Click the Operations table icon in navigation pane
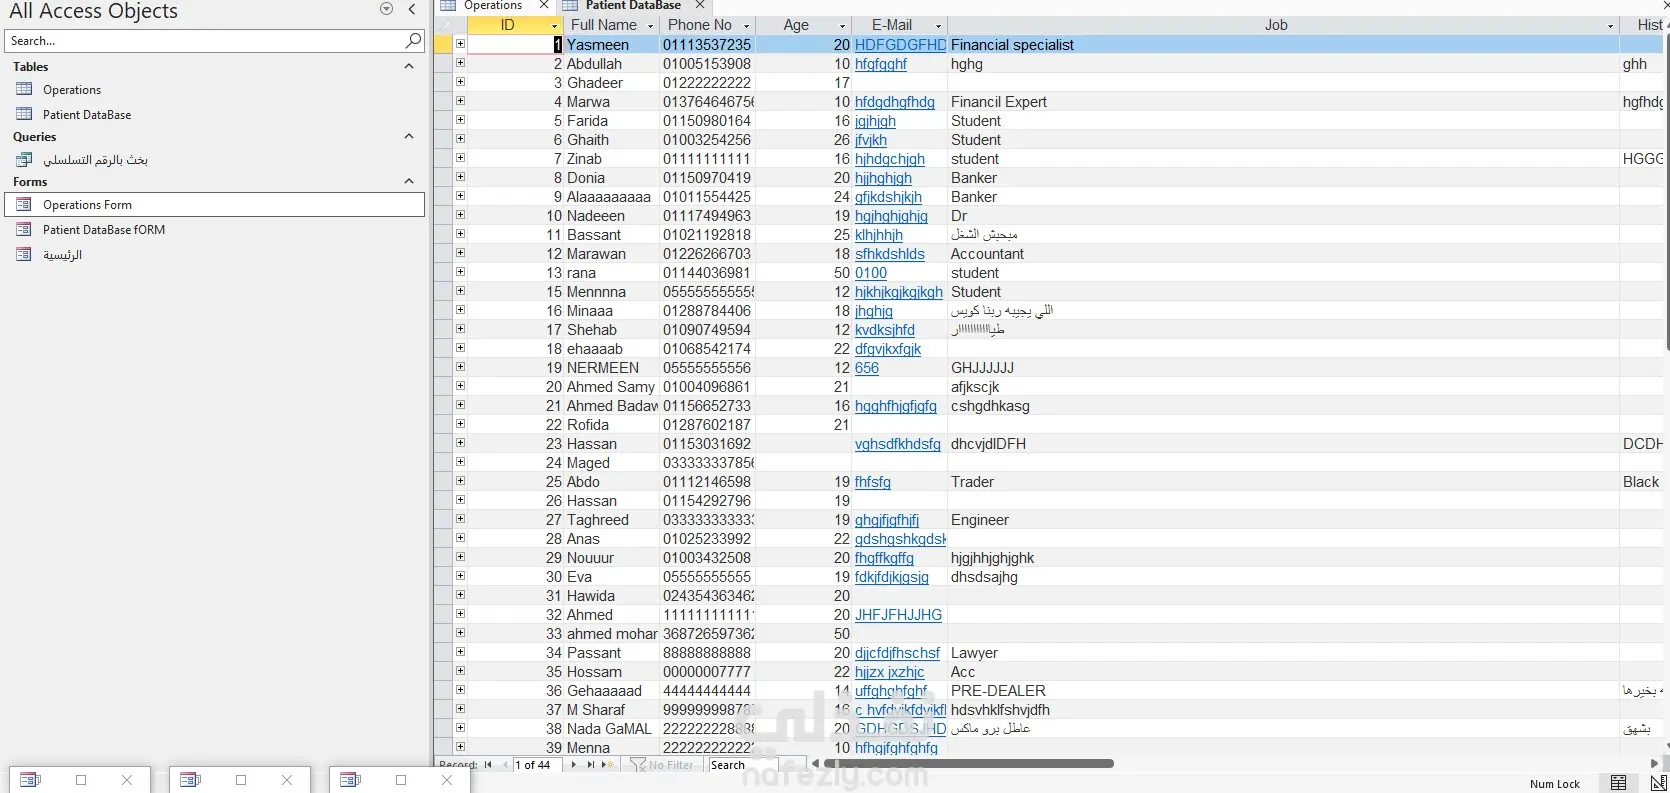 pos(25,89)
